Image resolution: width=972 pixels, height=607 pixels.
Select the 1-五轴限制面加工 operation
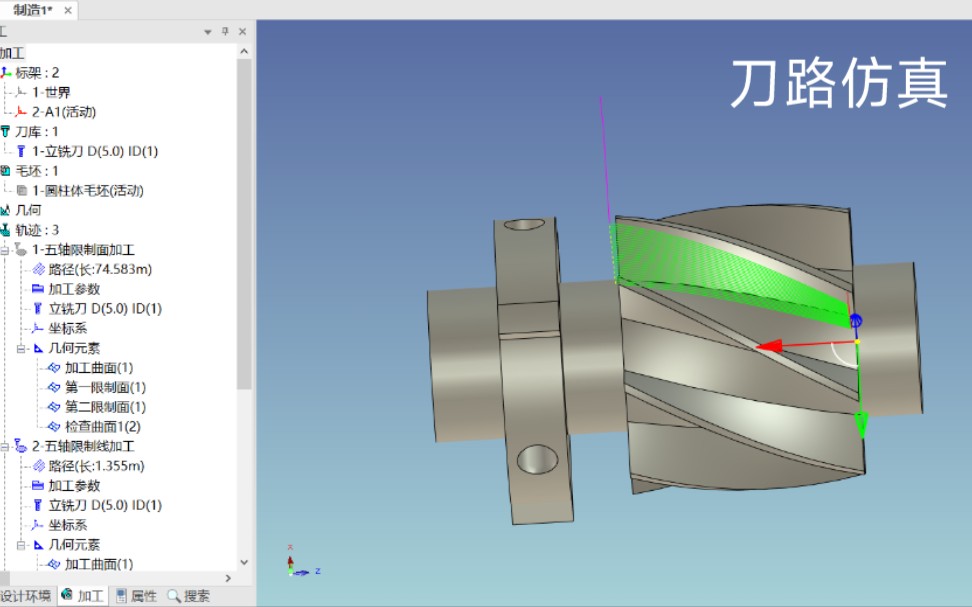83,250
